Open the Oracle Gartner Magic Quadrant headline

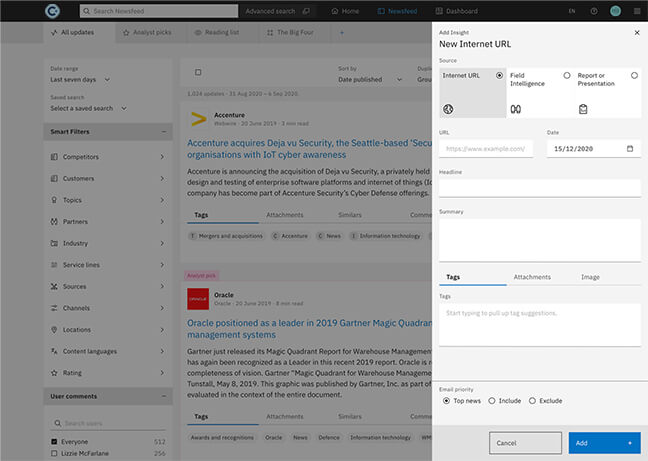(309, 329)
